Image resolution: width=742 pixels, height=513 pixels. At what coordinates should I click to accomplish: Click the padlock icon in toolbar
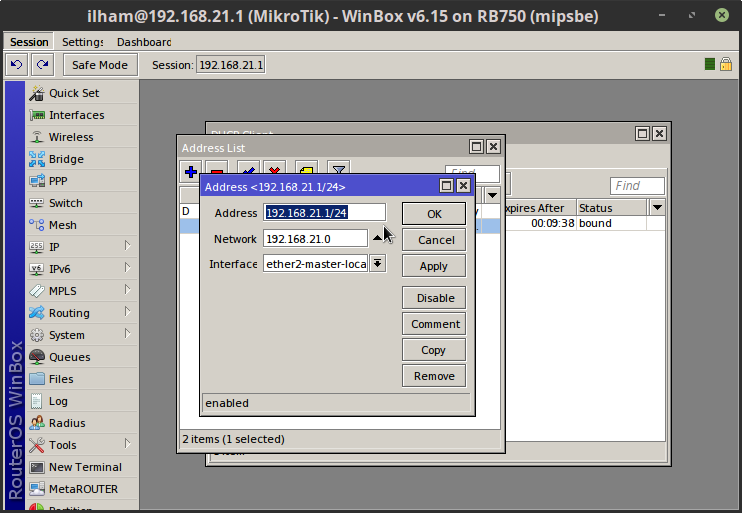pyautogui.click(x=726, y=64)
